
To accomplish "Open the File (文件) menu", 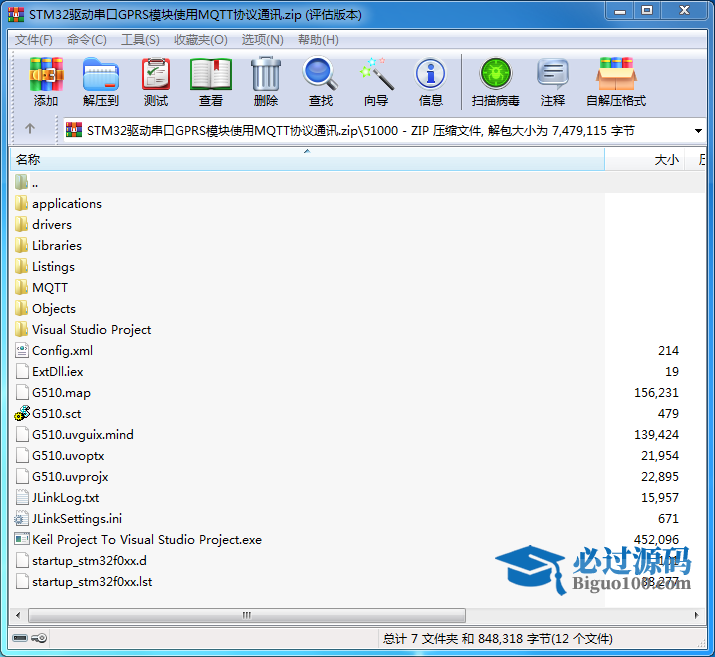I will [x=34, y=40].
